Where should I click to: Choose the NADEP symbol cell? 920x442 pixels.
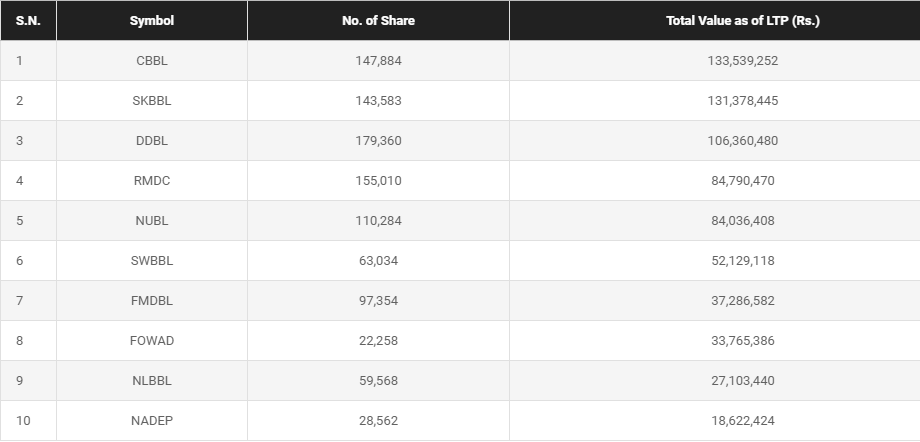(x=152, y=421)
